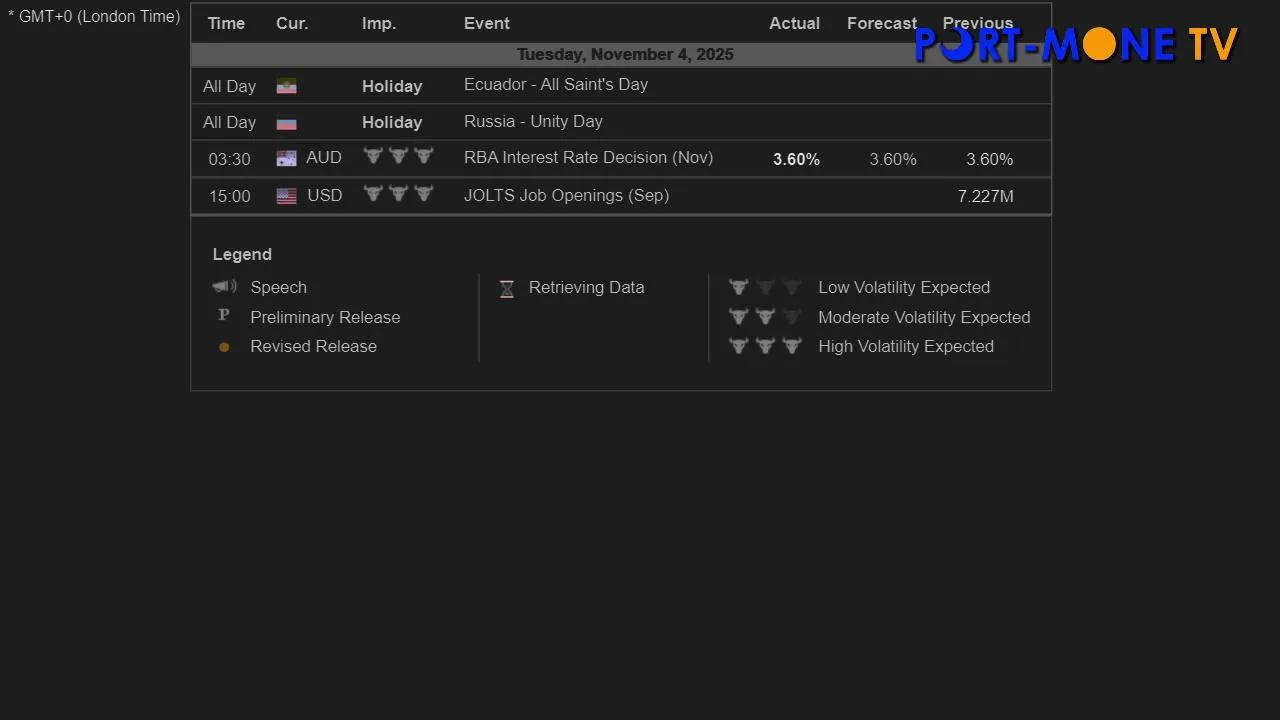The height and width of the screenshot is (720, 1280).
Task: Click the Imp. column header
Action: pos(379,23)
